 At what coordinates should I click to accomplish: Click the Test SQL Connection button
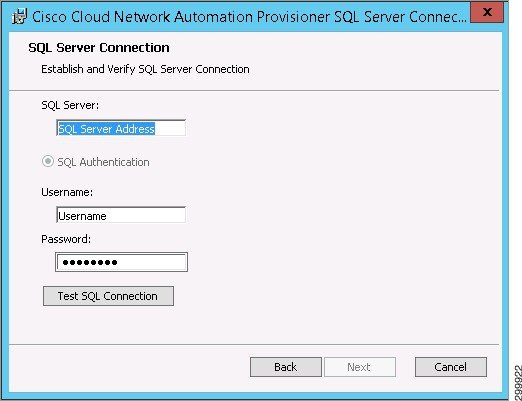click(x=108, y=296)
